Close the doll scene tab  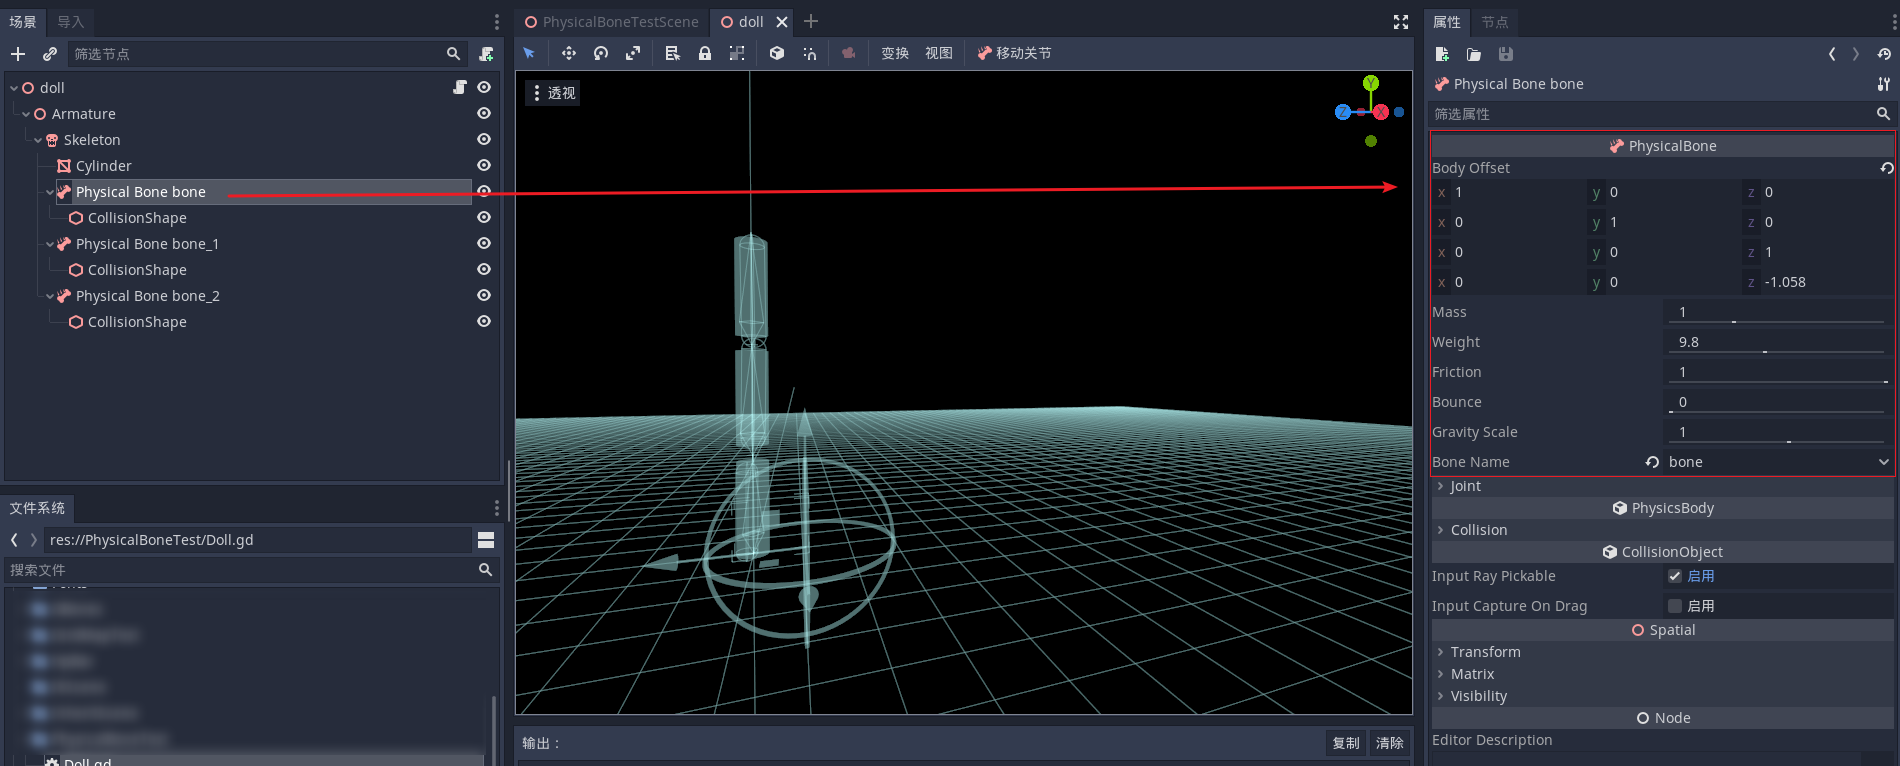782,22
